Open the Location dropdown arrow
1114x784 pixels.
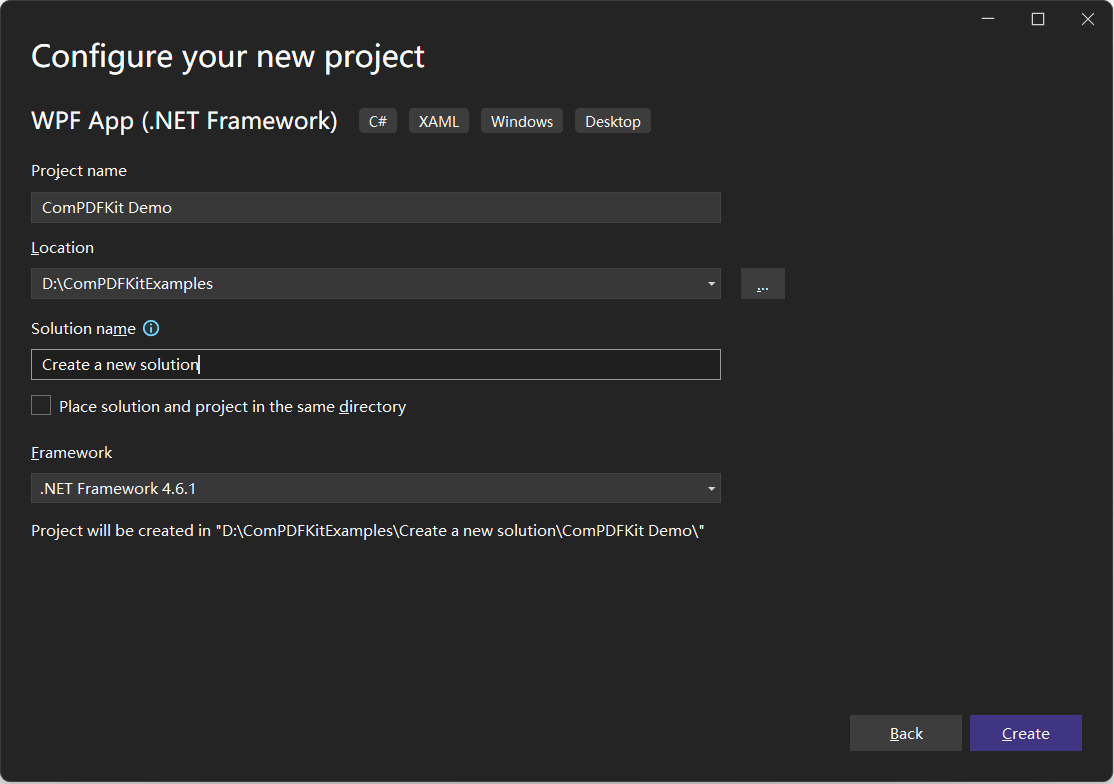[710, 283]
